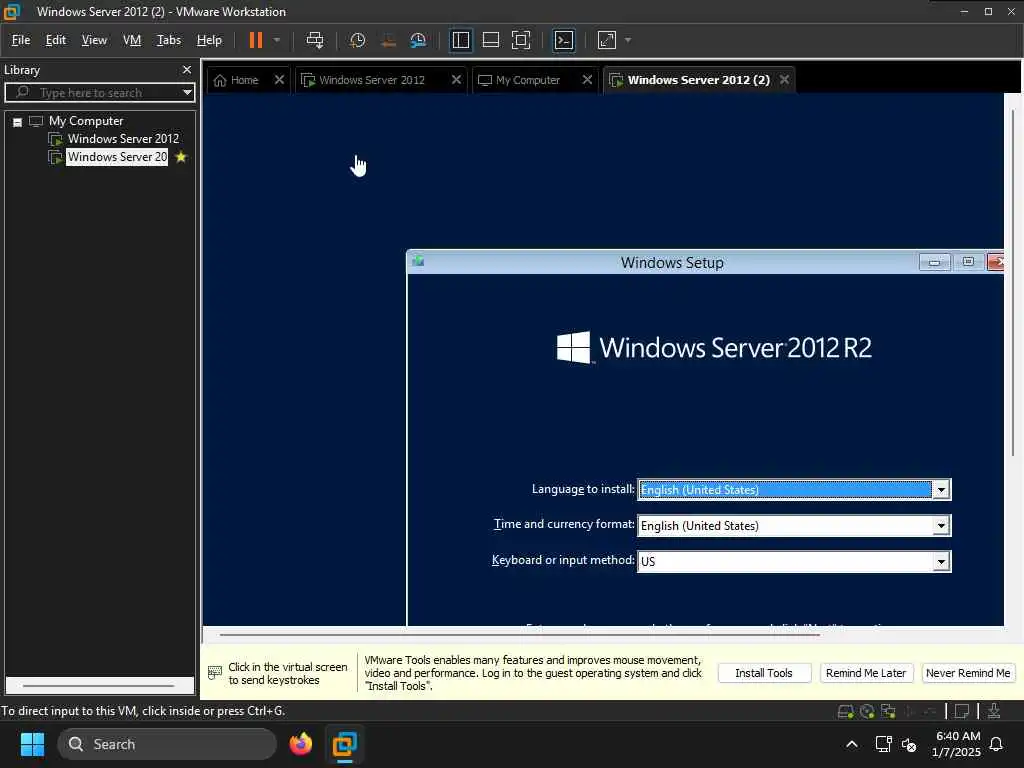Image resolution: width=1024 pixels, height=768 pixels.
Task: Click the network adapter status bar icon
Action: pos(888,711)
